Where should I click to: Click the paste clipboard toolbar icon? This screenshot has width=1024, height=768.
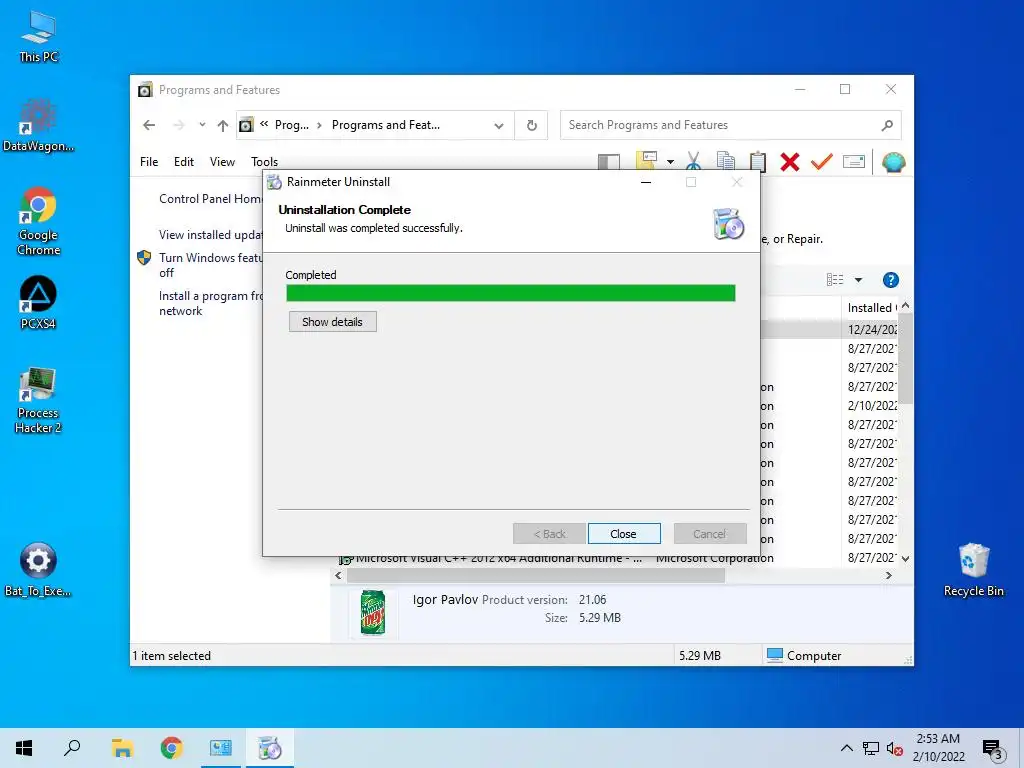click(758, 161)
